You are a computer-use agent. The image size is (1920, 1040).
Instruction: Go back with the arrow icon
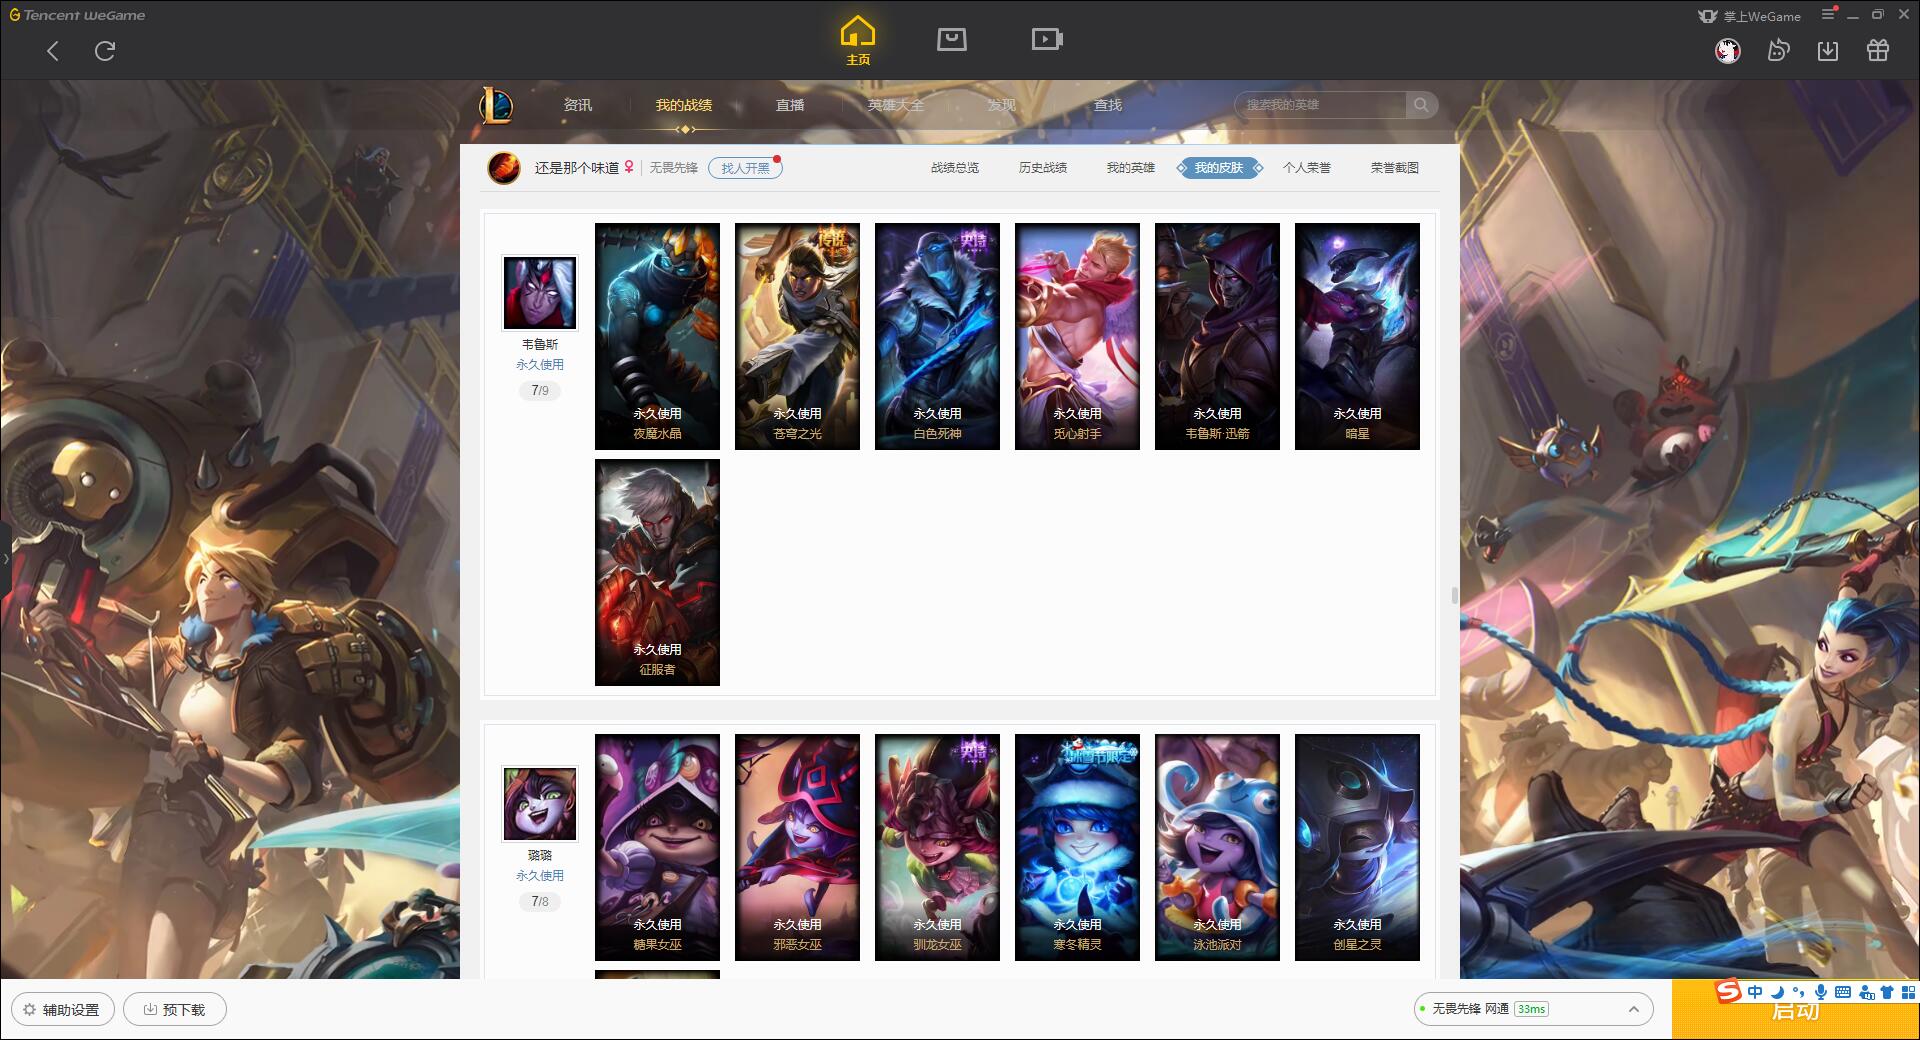53,50
